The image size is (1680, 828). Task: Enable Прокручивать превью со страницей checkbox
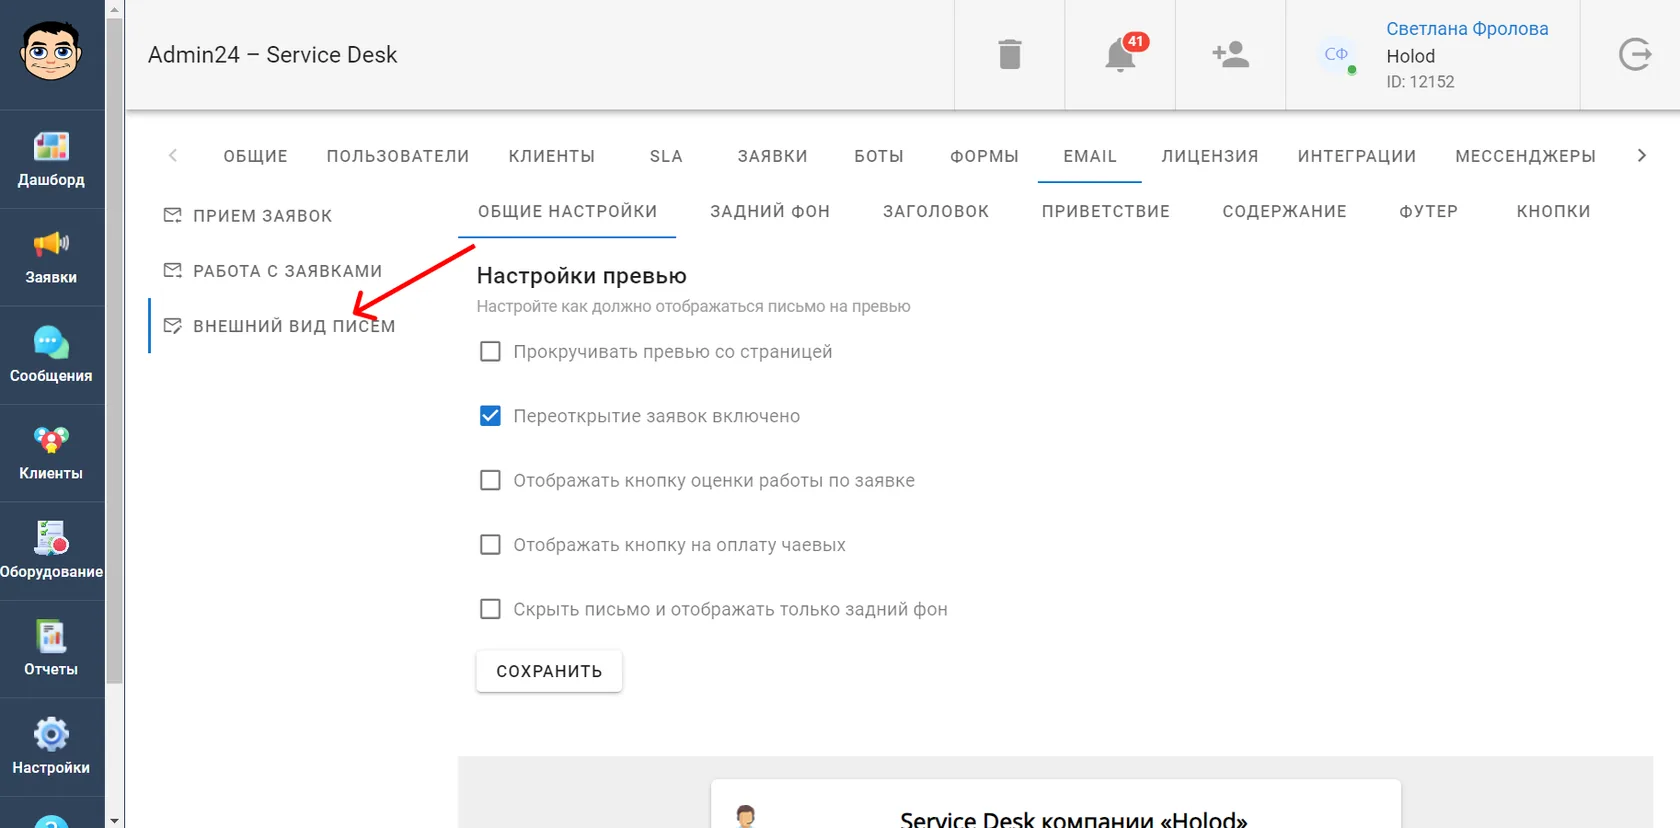tap(490, 352)
